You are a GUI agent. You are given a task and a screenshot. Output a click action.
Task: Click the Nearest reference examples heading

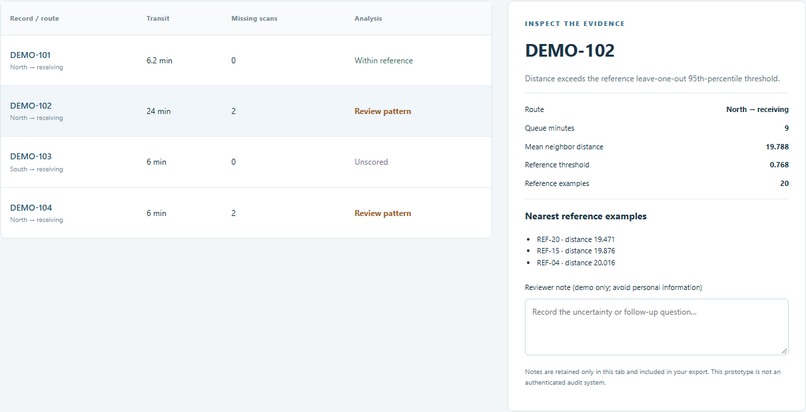tap(585, 216)
